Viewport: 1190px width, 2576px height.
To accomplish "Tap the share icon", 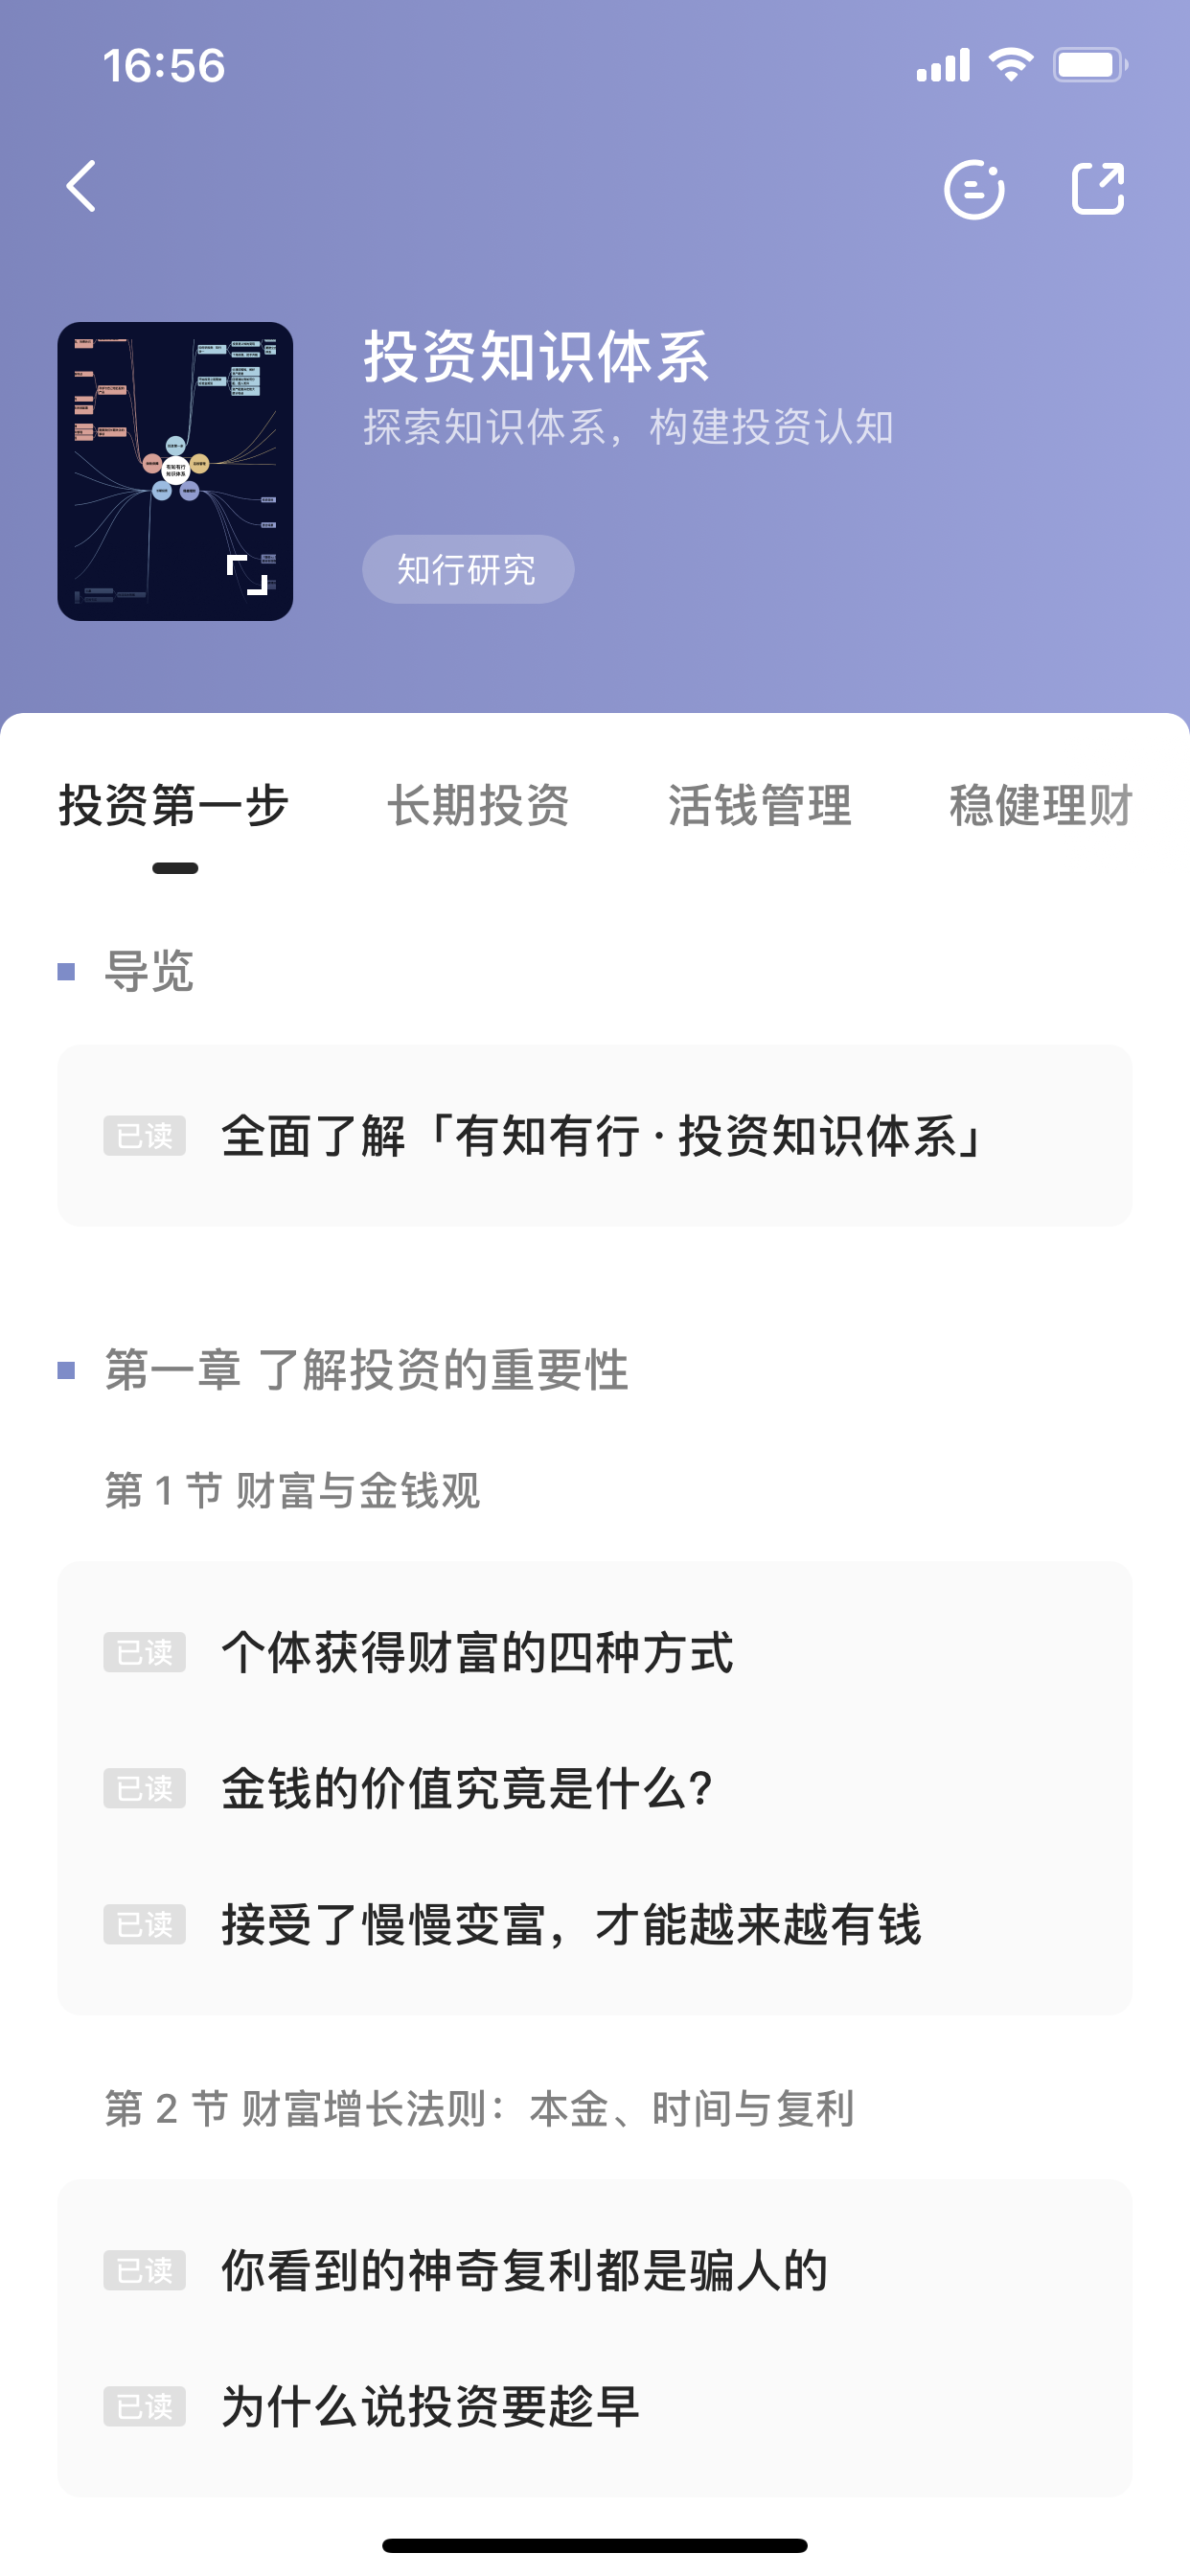I will tap(1097, 188).
